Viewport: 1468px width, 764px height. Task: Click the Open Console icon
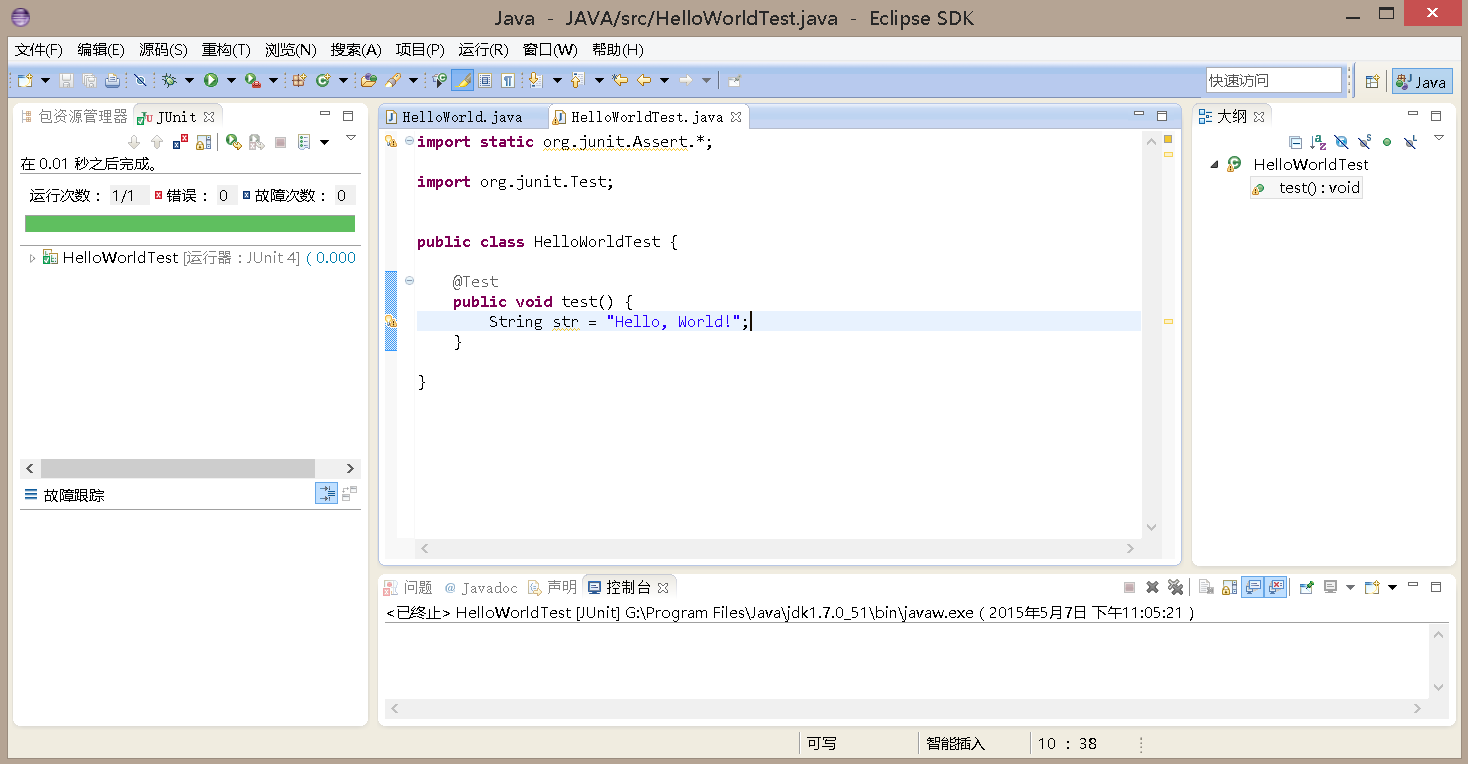(x=1372, y=587)
